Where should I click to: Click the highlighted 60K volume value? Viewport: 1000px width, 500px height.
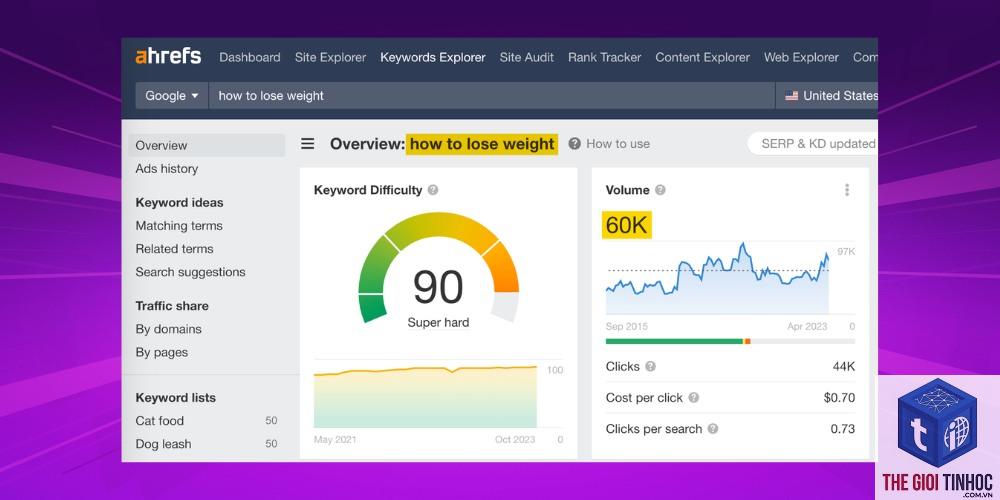coord(627,224)
